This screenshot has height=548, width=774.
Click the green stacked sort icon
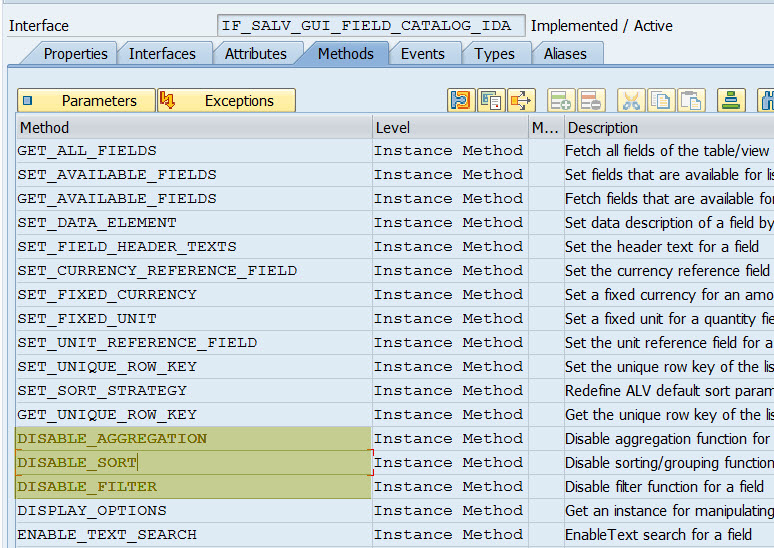pos(731,101)
